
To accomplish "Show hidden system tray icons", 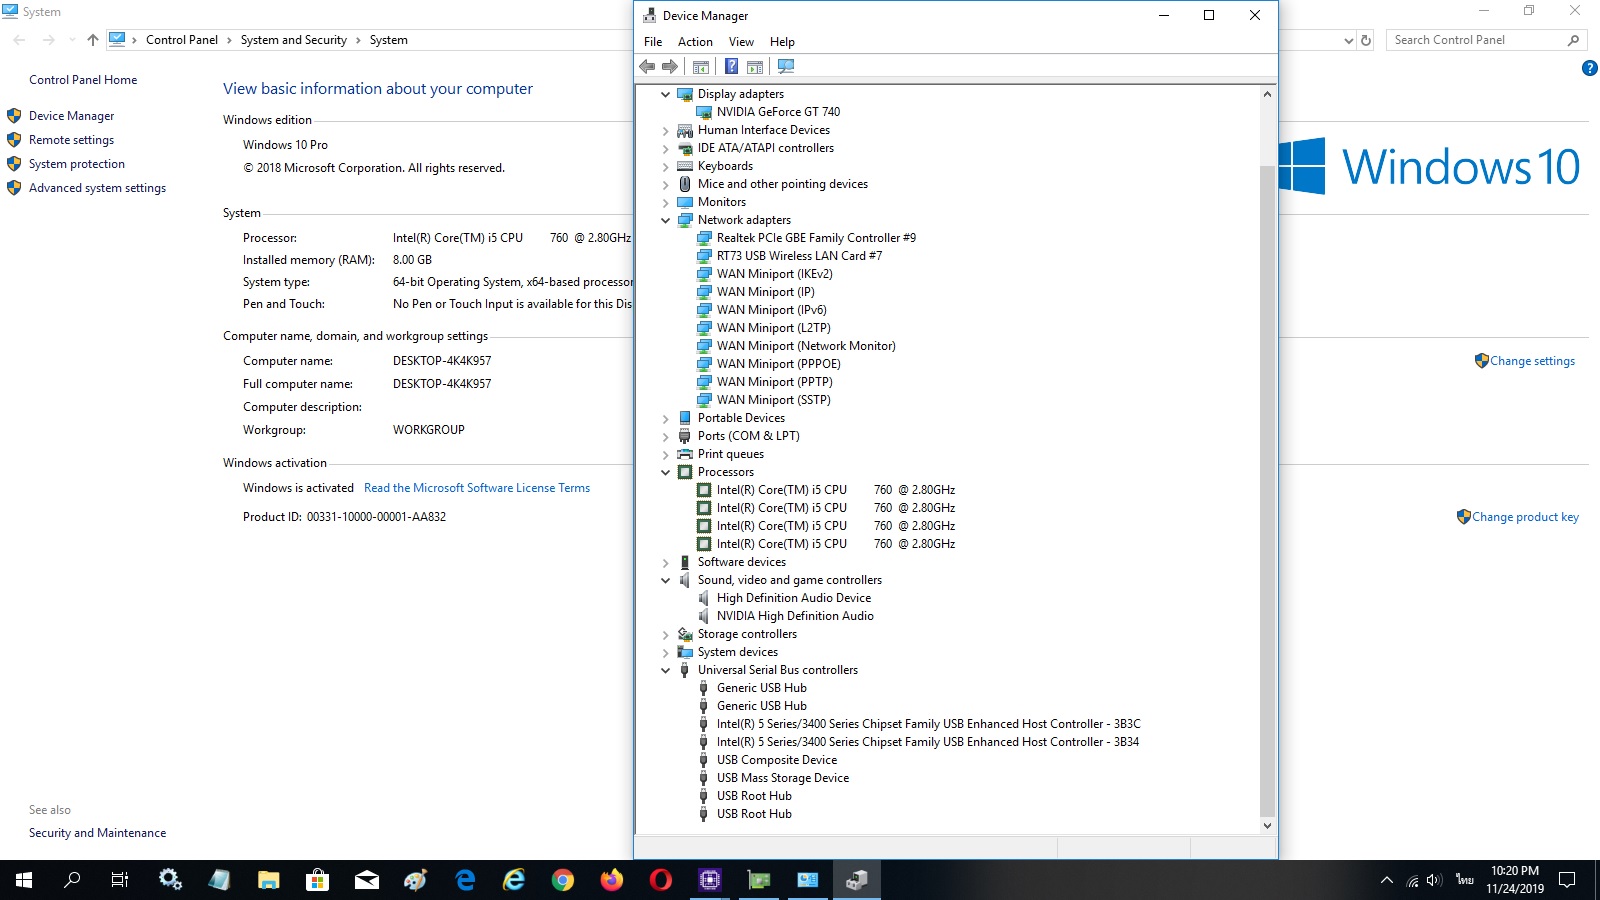I will pyautogui.click(x=1386, y=880).
